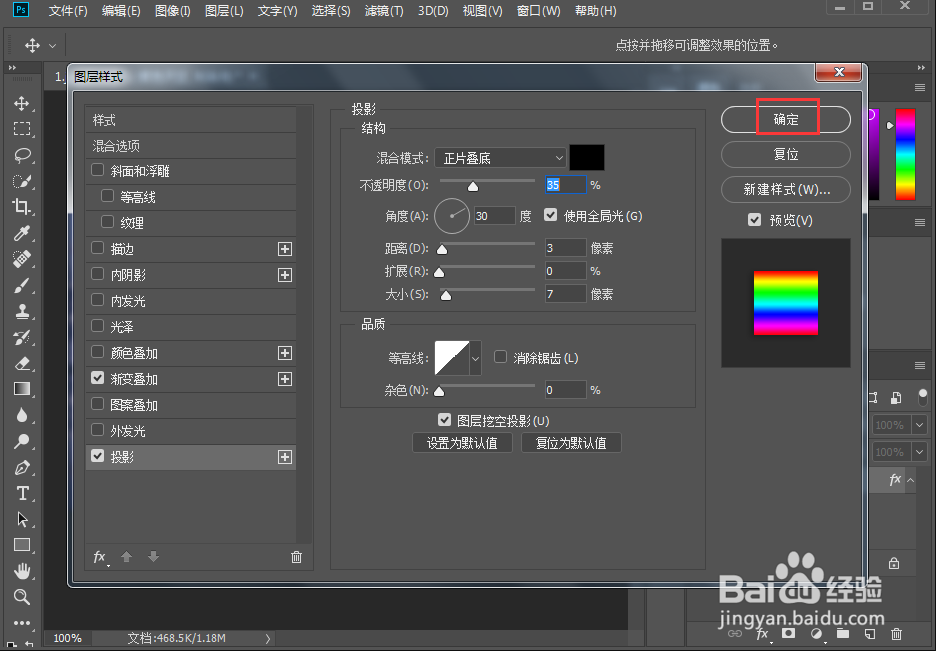Image resolution: width=936 pixels, height=651 pixels.
Task: Click the Layers panel new group folder icon
Action: coord(842,634)
